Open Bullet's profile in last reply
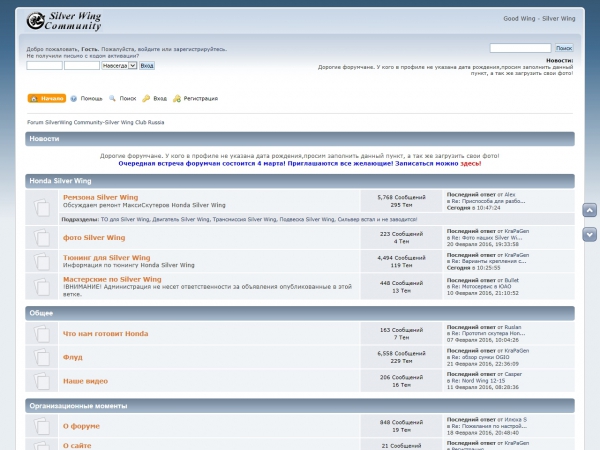This screenshot has height=450, width=600. 512,280
